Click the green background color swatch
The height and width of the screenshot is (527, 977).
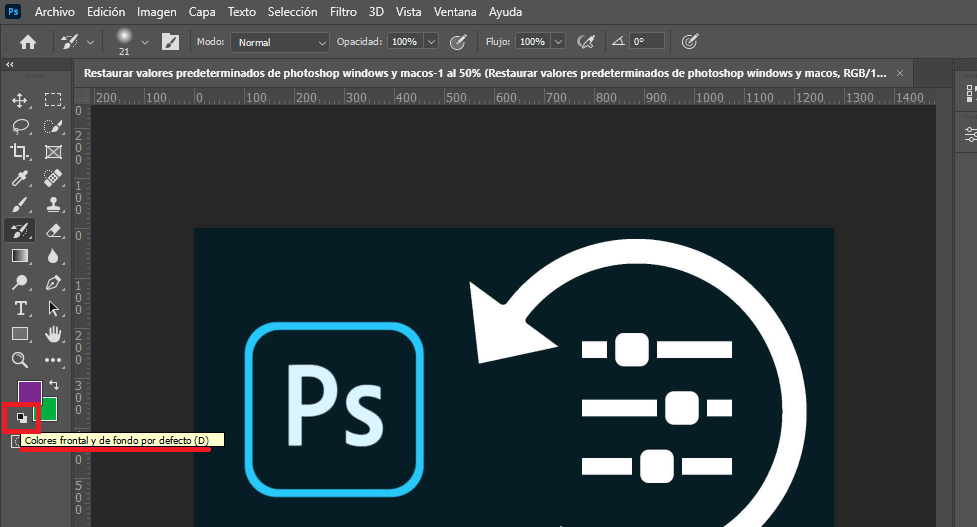(49, 410)
